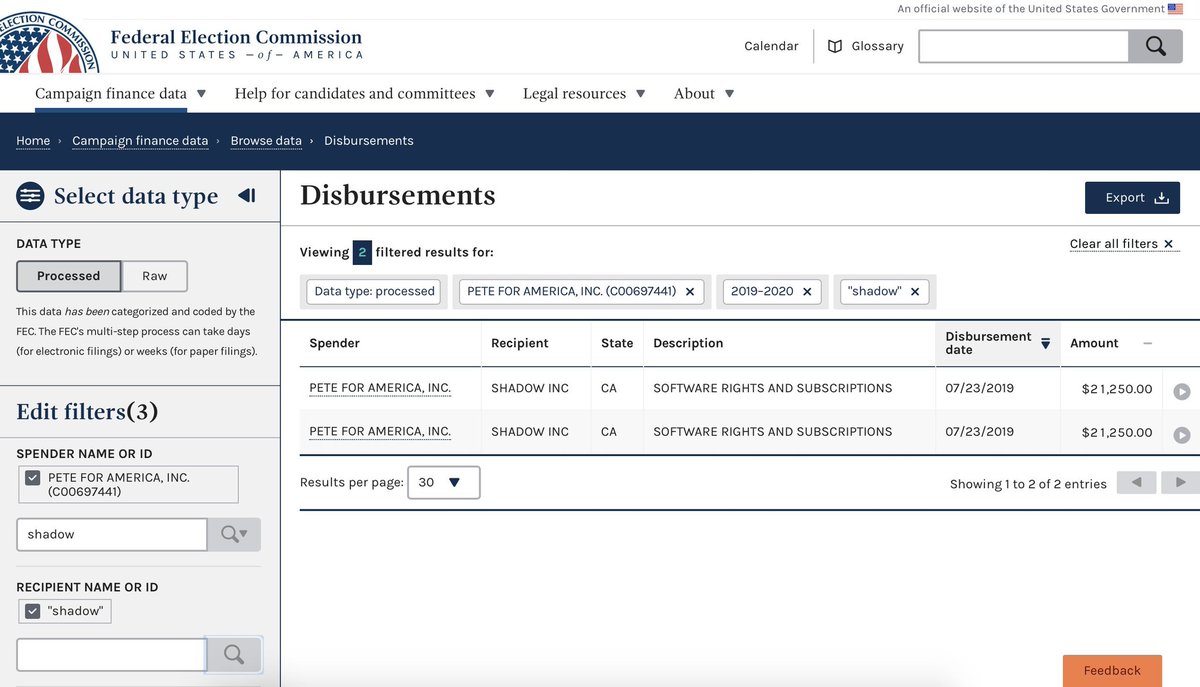Screen dimensions: 1200x687
Task: Click the spender name search icon button
Action: tap(234, 534)
